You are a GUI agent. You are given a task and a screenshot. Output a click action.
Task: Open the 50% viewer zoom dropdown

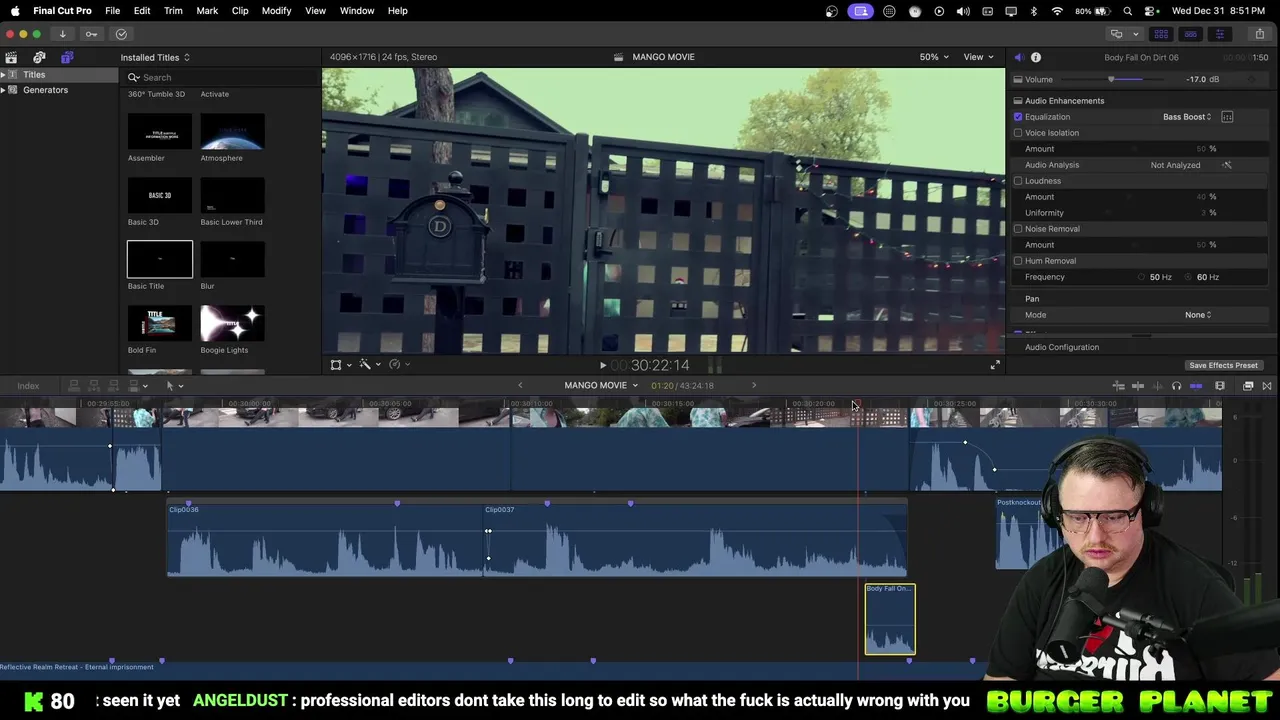click(935, 57)
